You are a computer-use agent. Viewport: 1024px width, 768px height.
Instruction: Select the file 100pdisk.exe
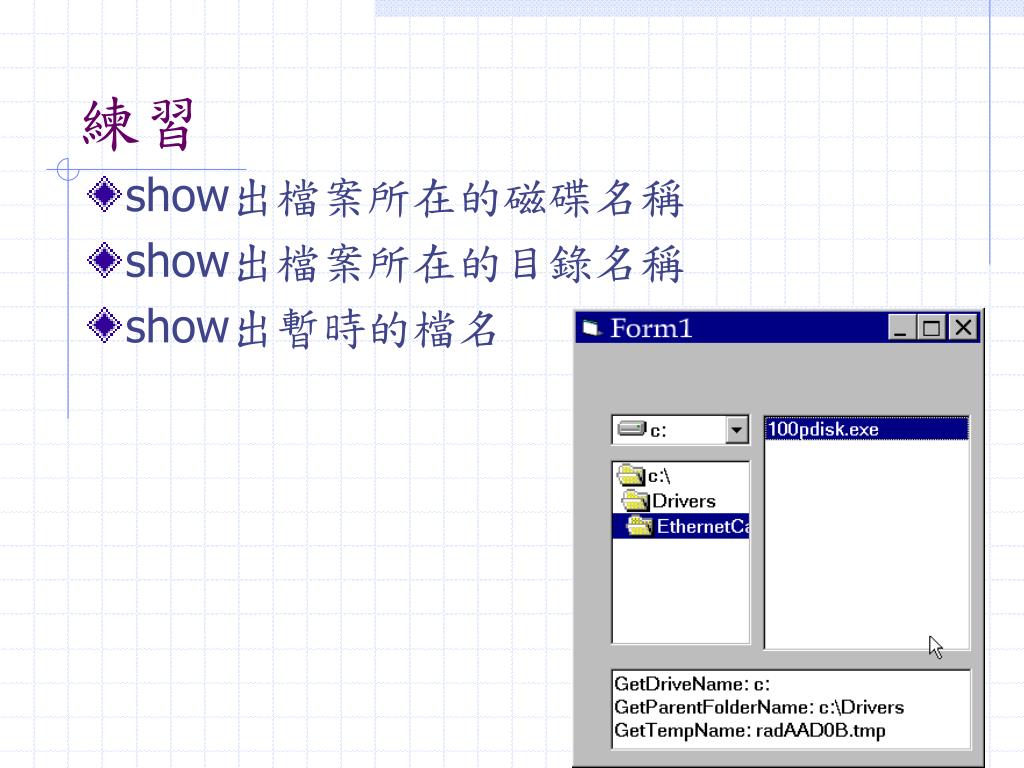pos(867,429)
